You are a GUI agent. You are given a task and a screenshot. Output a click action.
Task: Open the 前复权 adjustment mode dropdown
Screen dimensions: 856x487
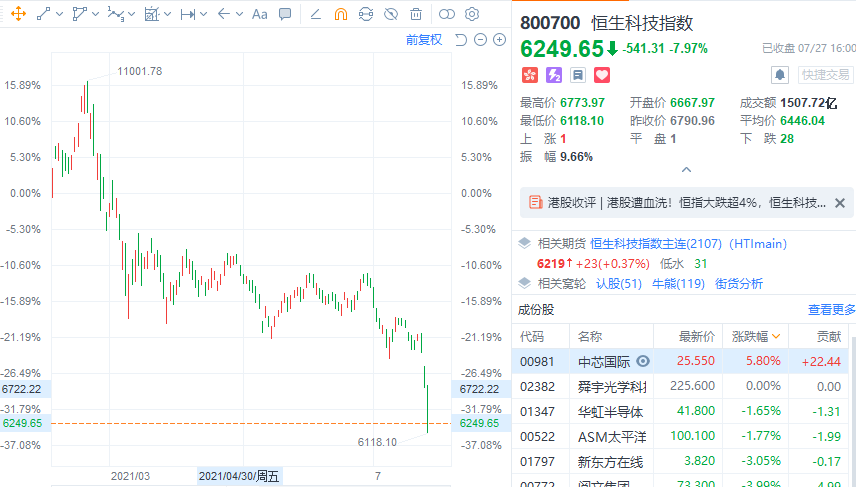coord(423,39)
